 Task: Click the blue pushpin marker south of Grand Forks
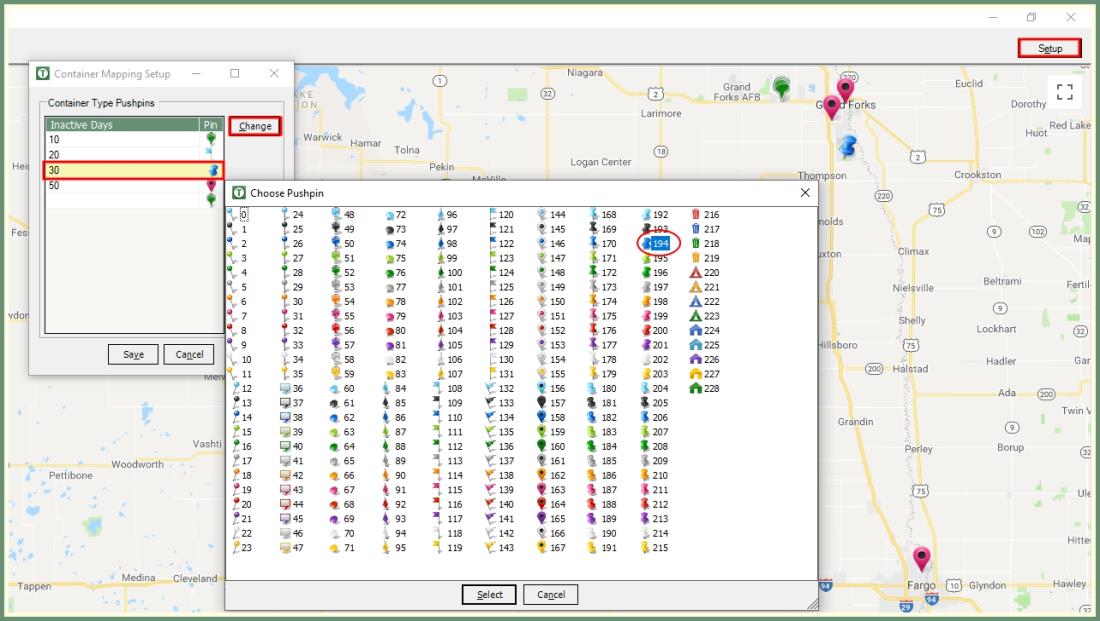coord(847,146)
